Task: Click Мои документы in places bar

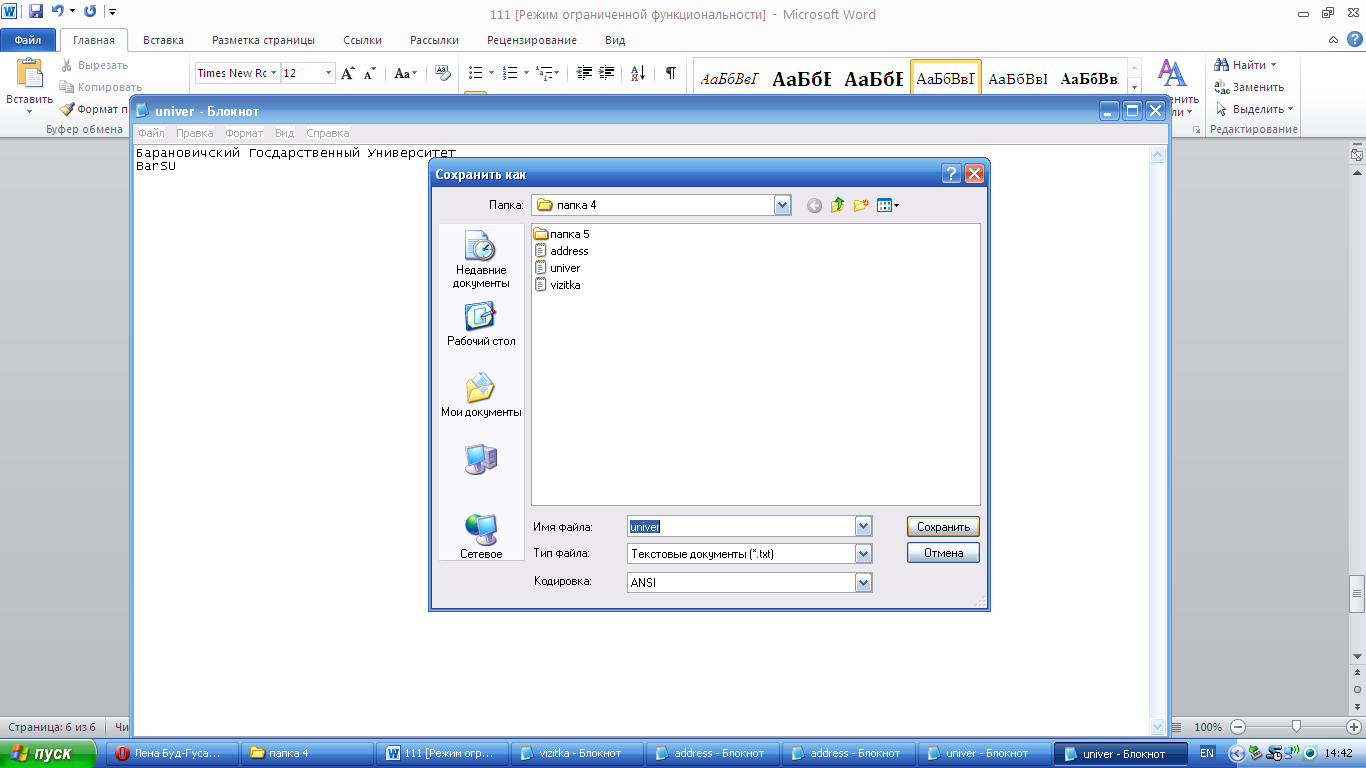Action: [x=481, y=396]
